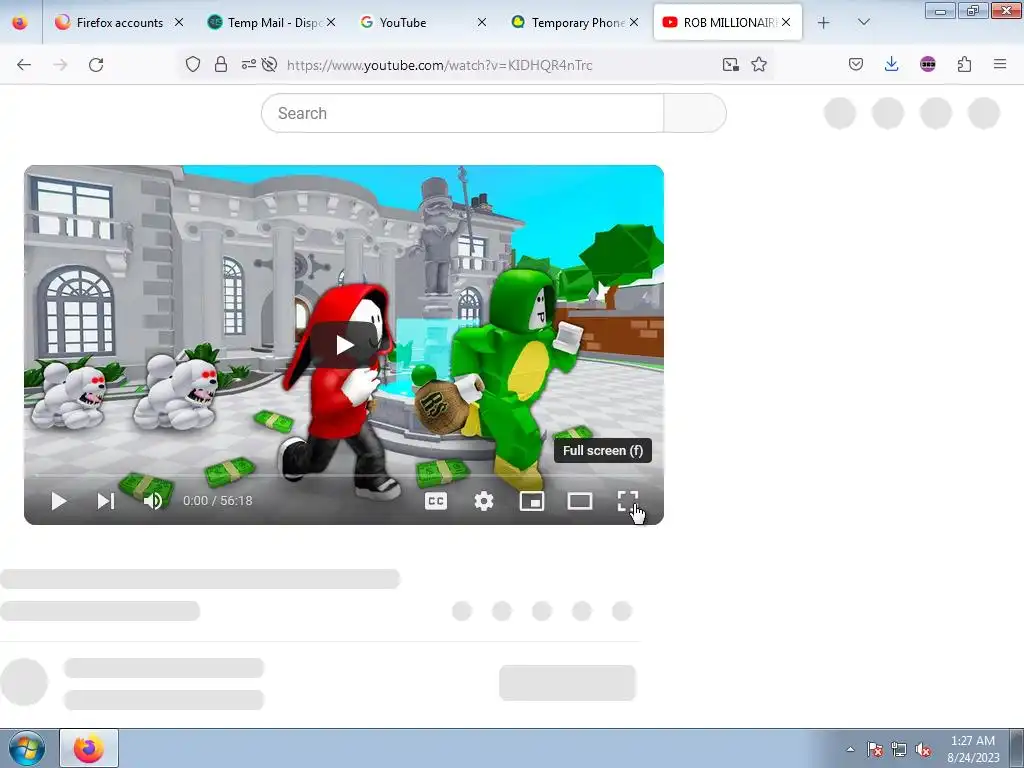Image resolution: width=1024 pixels, height=768 pixels.
Task: Open the Firefox application menu
Action: (1000, 64)
